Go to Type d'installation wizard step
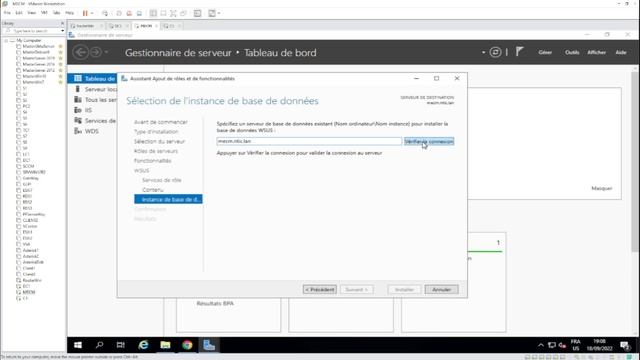 pyautogui.click(x=156, y=131)
